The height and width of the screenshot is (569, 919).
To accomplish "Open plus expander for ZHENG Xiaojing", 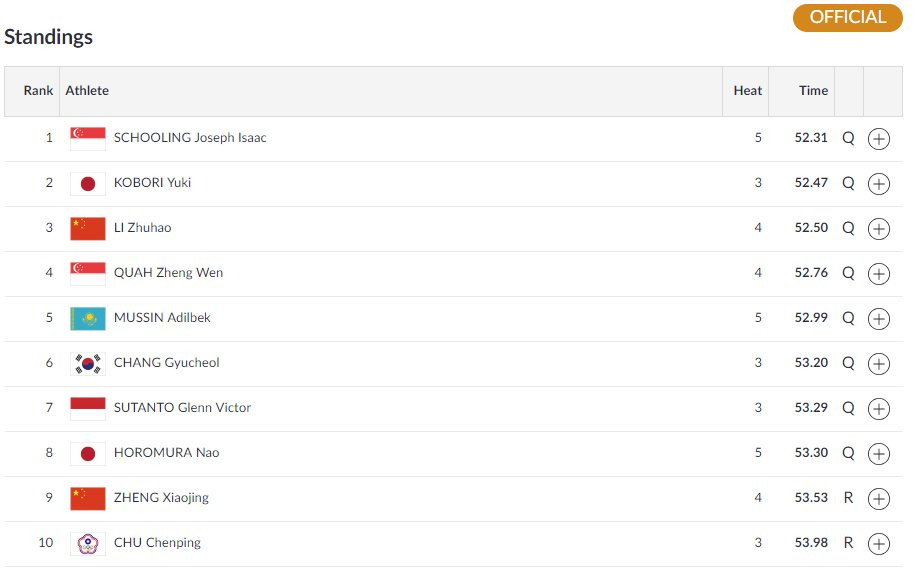I will point(878,499).
